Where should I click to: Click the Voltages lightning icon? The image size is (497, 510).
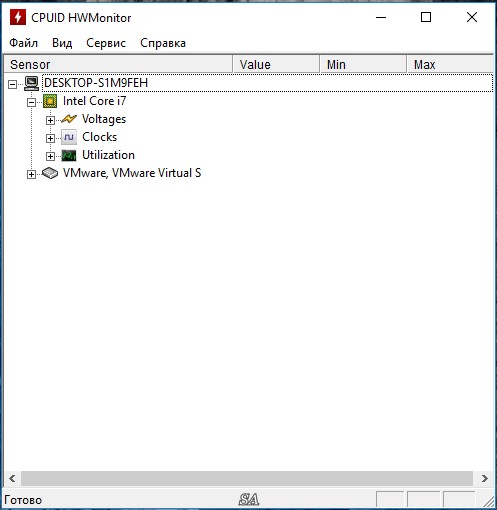69,119
